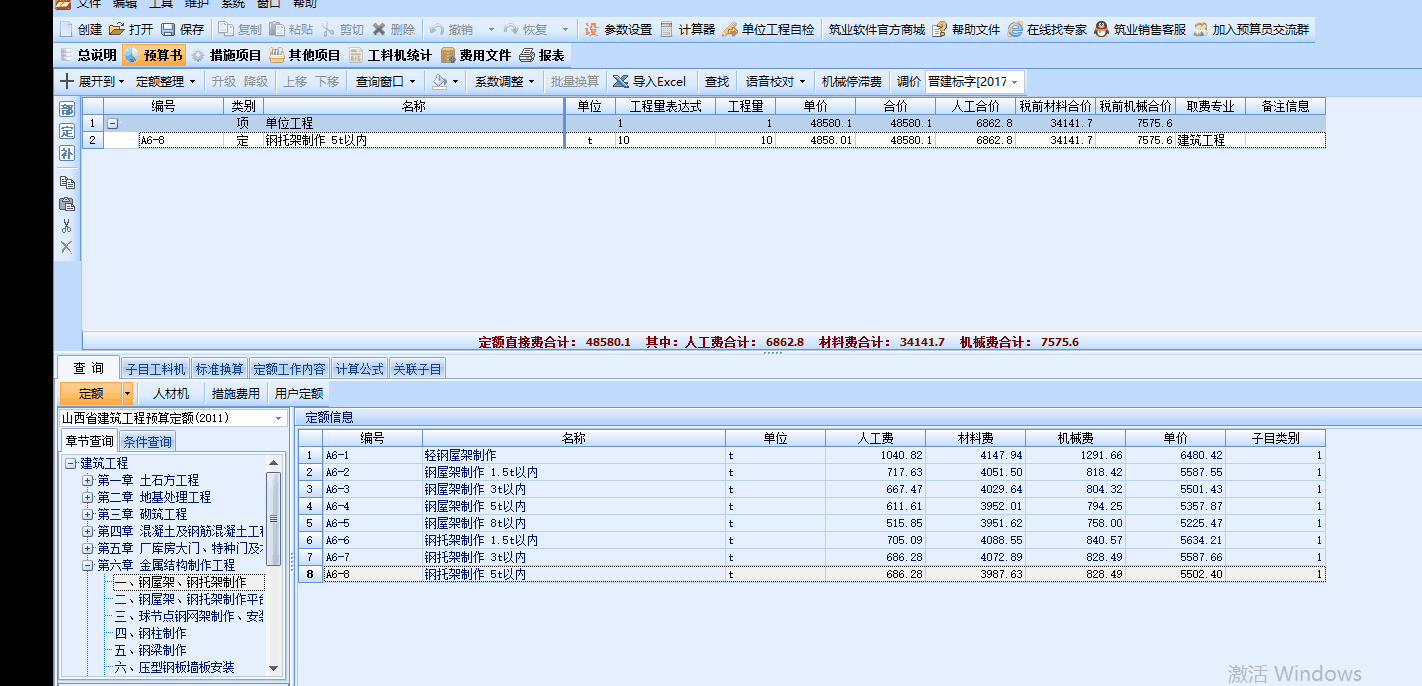The image size is (1422, 686).
Task: Open the 帮助文件 help file
Action: [x=940, y=30]
